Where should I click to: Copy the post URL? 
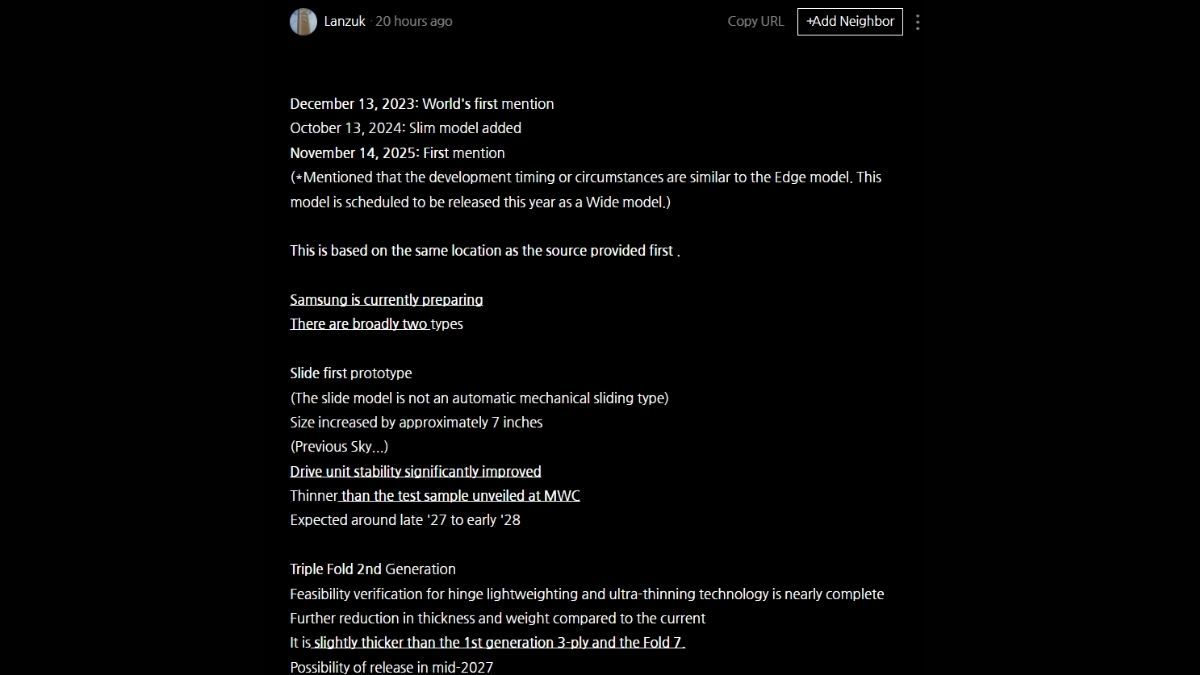(x=755, y=21)
